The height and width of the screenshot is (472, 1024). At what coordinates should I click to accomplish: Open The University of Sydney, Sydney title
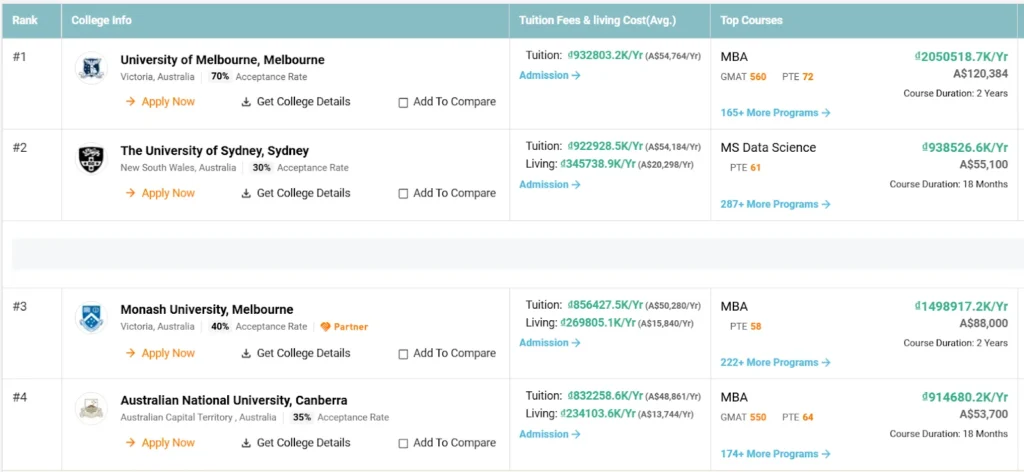tap(214, 151)
